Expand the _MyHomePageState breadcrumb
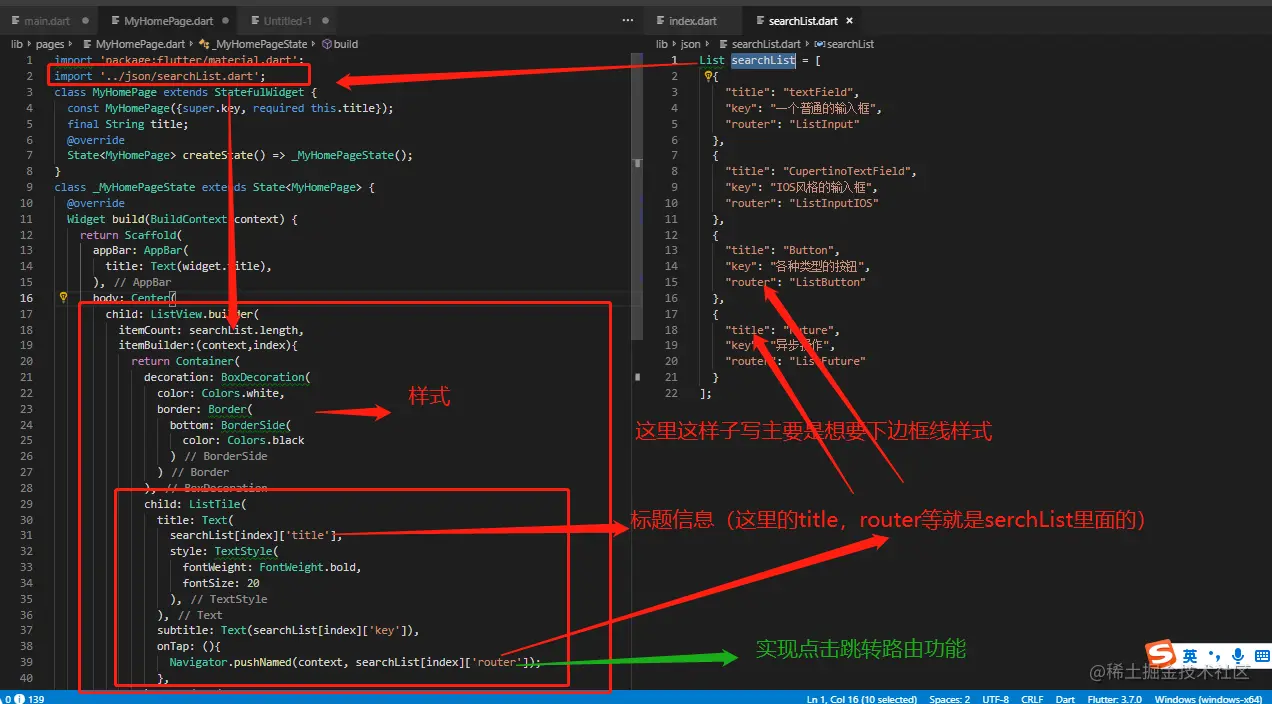Screen dimensions: 1272x704 tap(260, 44)
